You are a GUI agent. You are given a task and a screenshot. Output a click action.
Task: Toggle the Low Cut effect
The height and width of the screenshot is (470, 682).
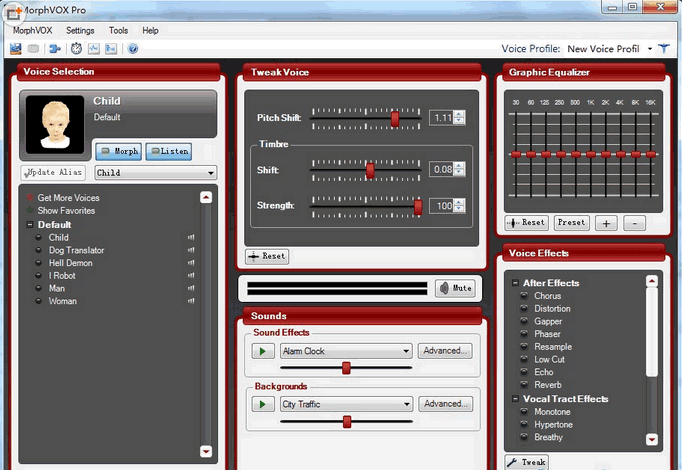pos(525,360)
